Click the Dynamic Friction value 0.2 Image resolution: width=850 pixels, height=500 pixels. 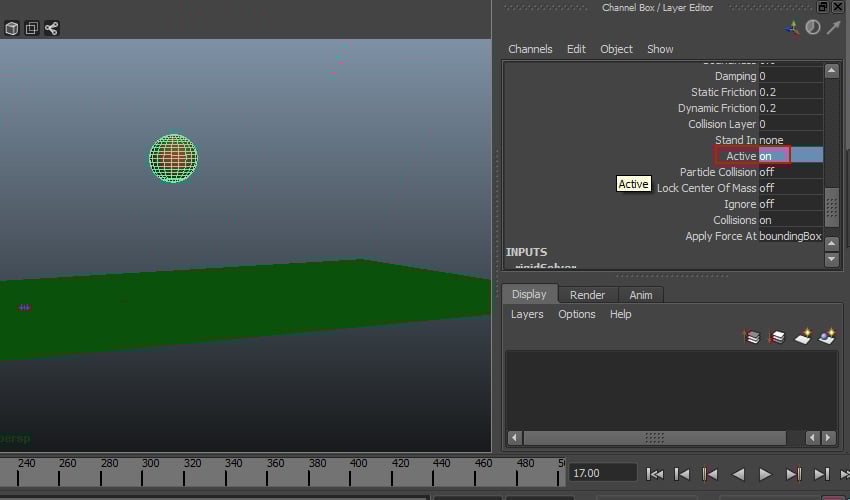tap(790, 108)
